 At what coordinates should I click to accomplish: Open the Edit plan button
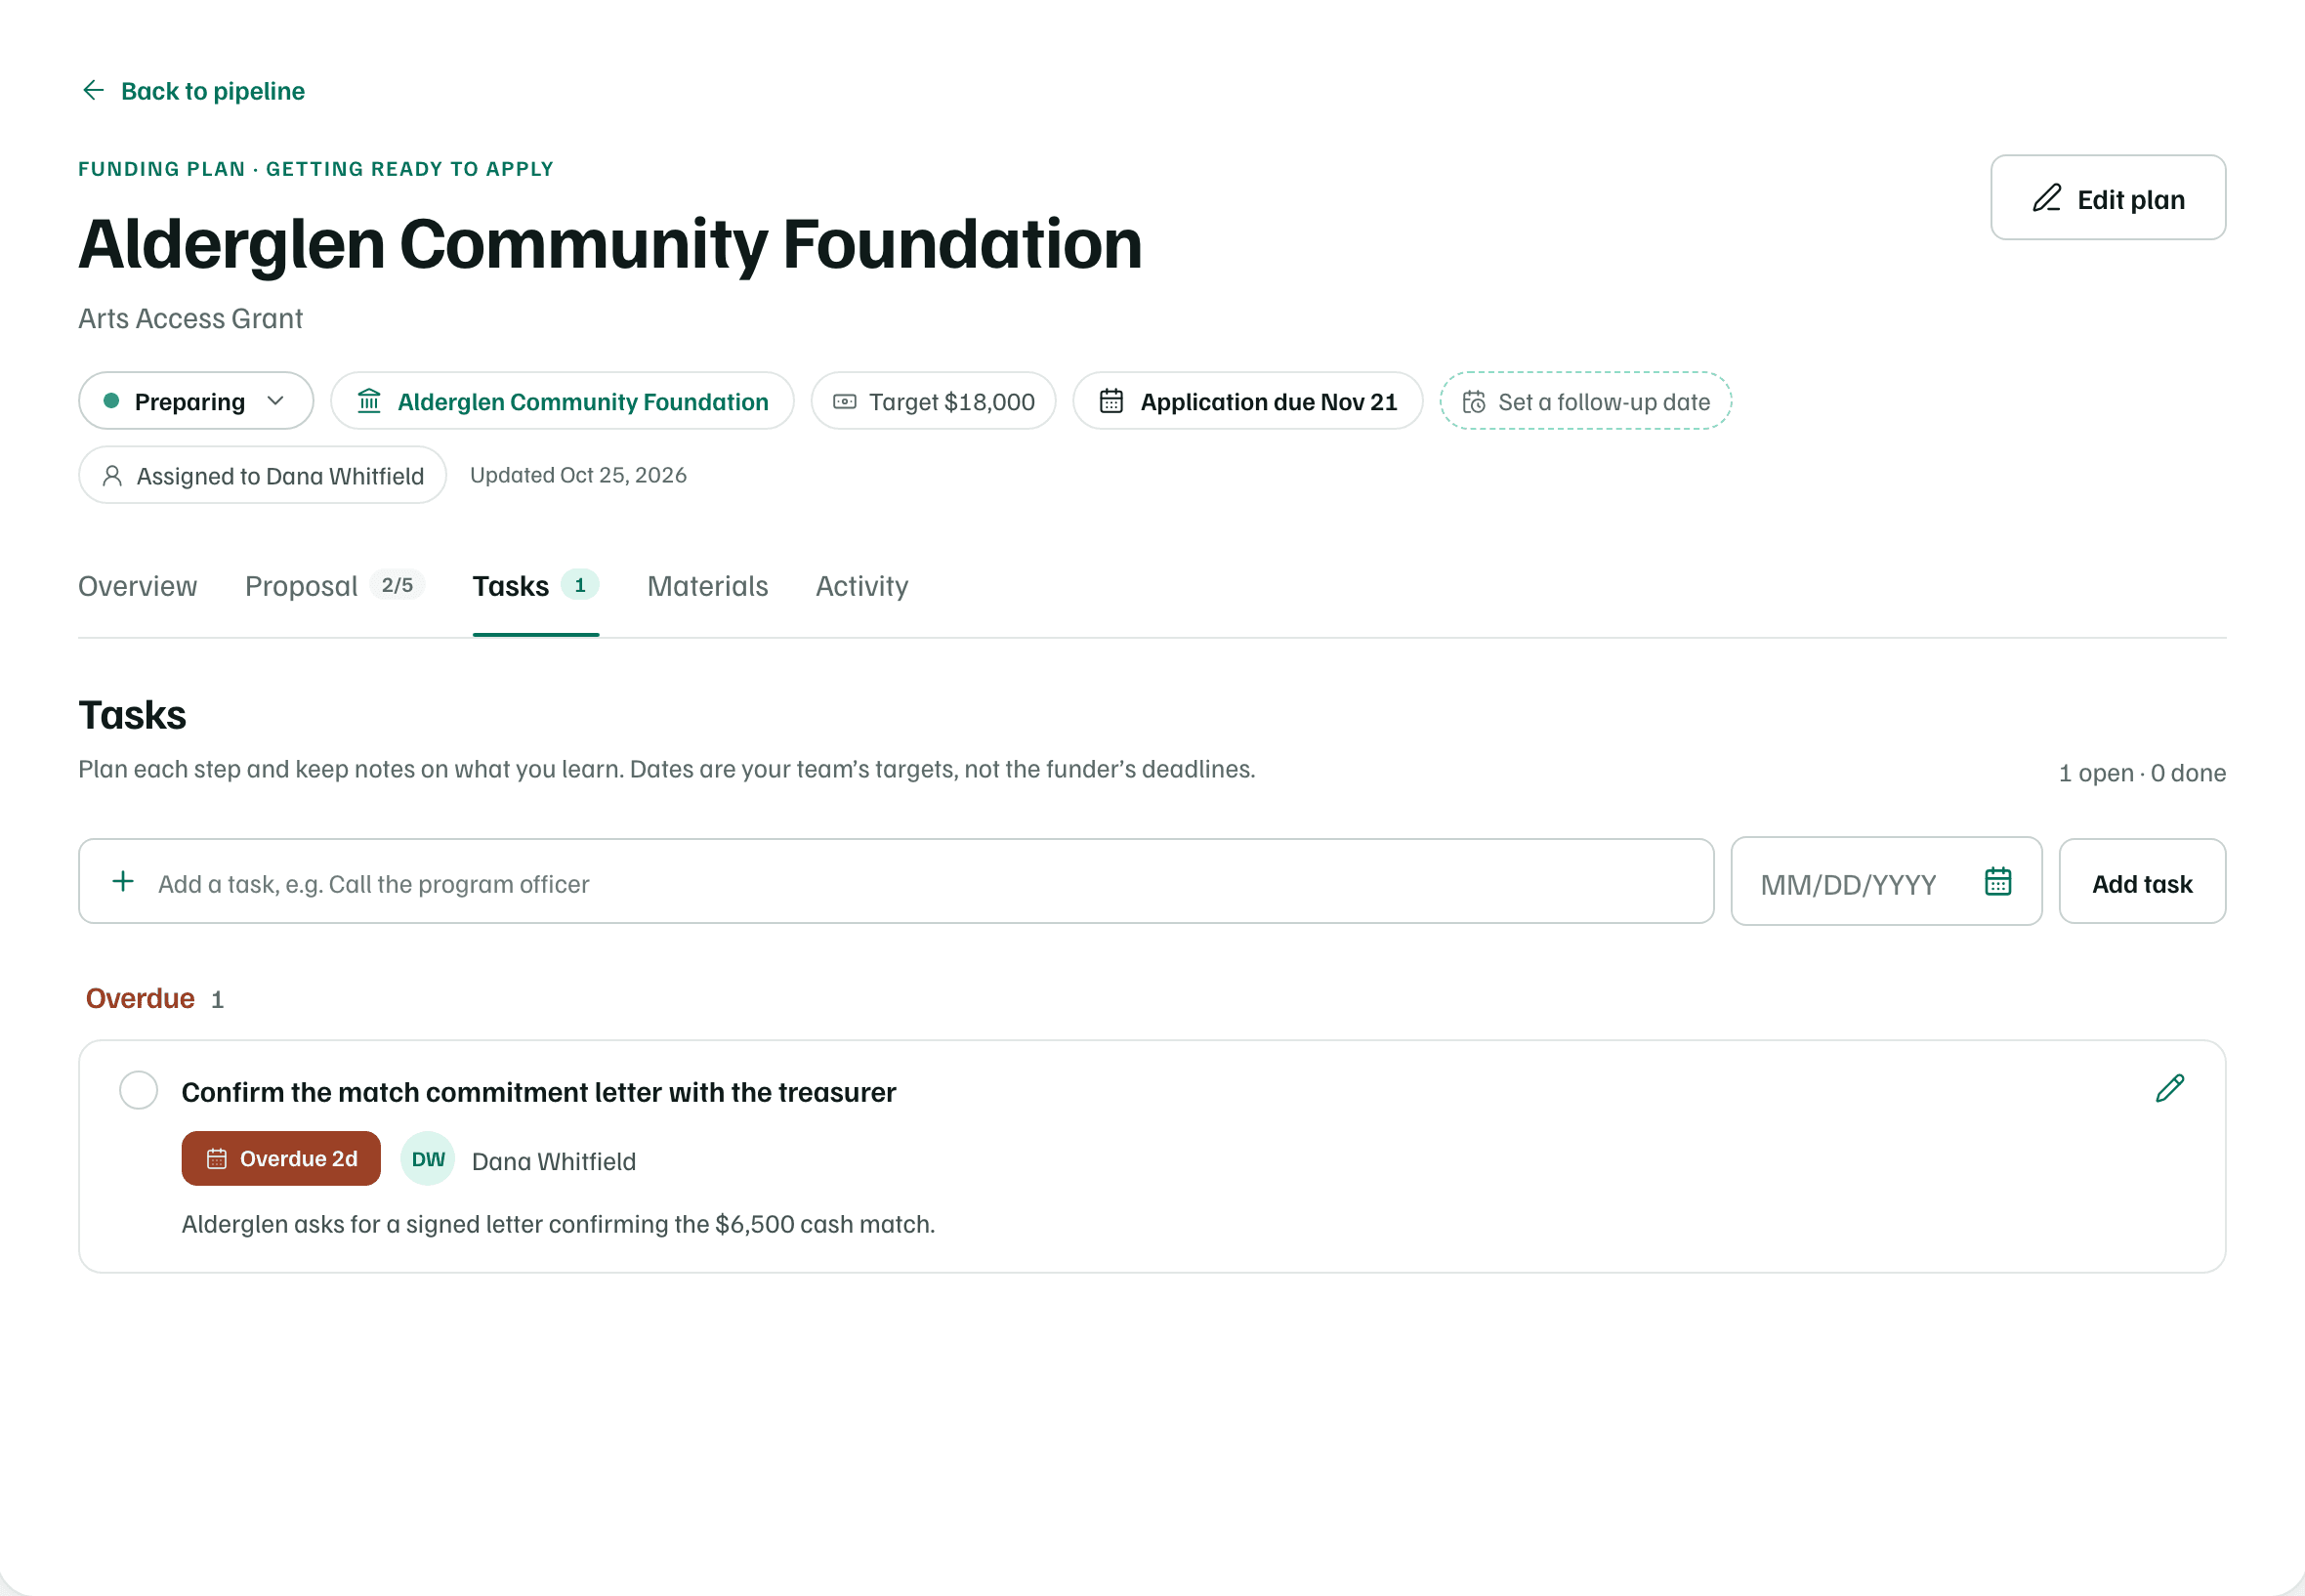click(x=2107, y=198)
